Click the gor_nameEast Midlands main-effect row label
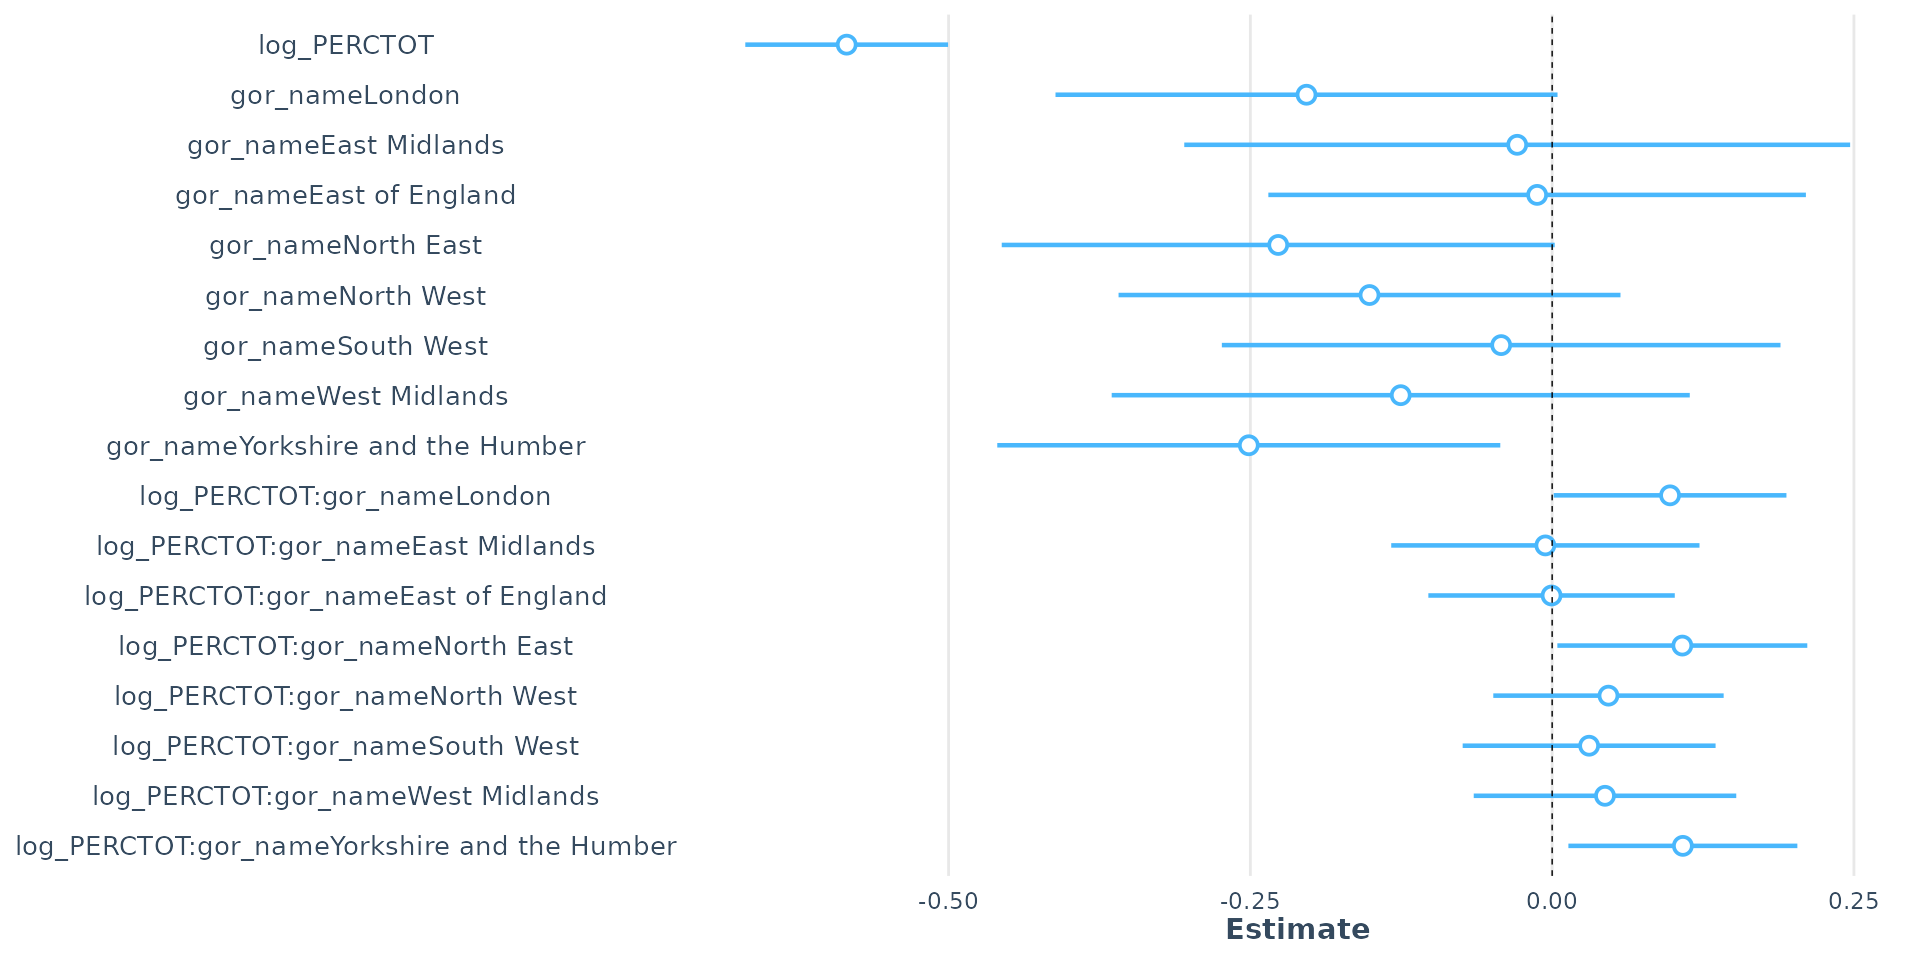The image size is (1920, 960). pyautogui.click(x=346, y=146)
